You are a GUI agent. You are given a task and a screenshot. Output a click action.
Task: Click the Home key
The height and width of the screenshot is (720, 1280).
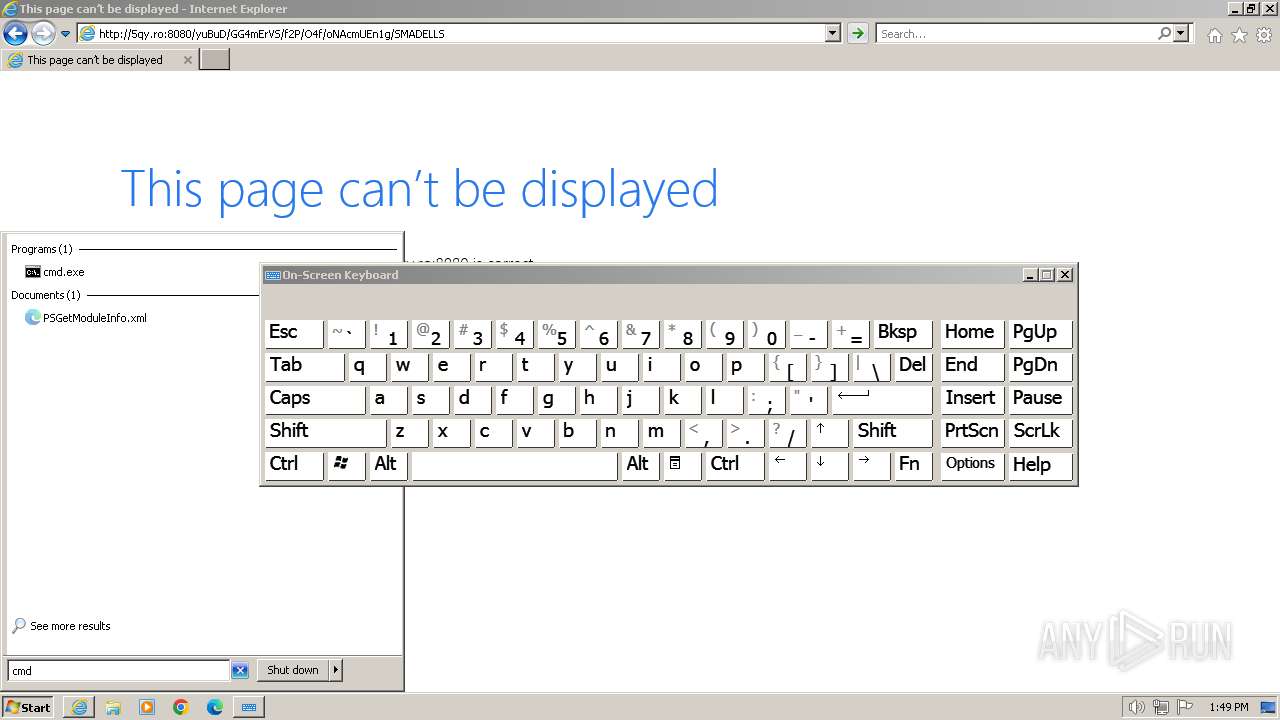coord(972,333)
